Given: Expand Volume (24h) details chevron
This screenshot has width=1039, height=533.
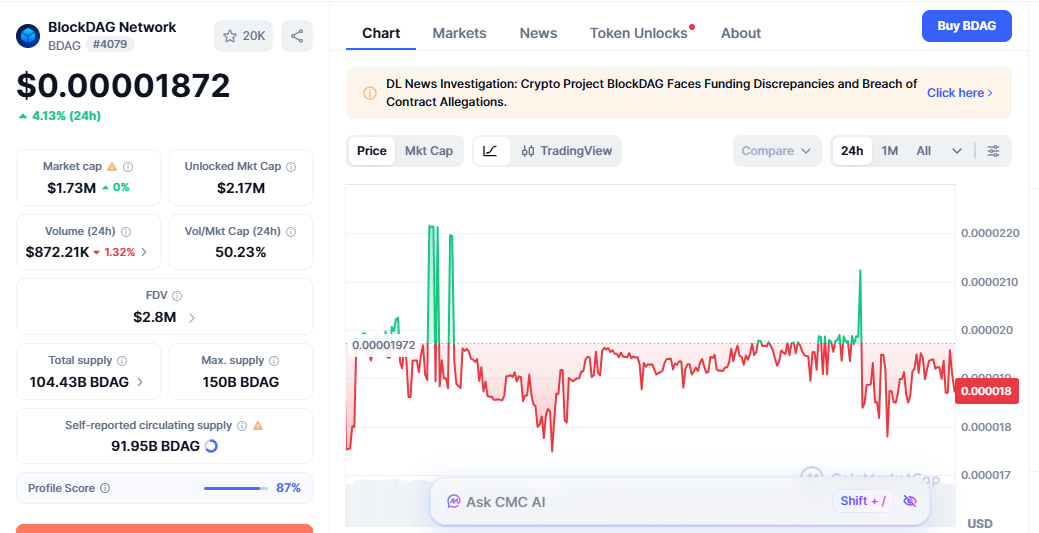Looking at the screenshot, I should (x=144, y=252).
